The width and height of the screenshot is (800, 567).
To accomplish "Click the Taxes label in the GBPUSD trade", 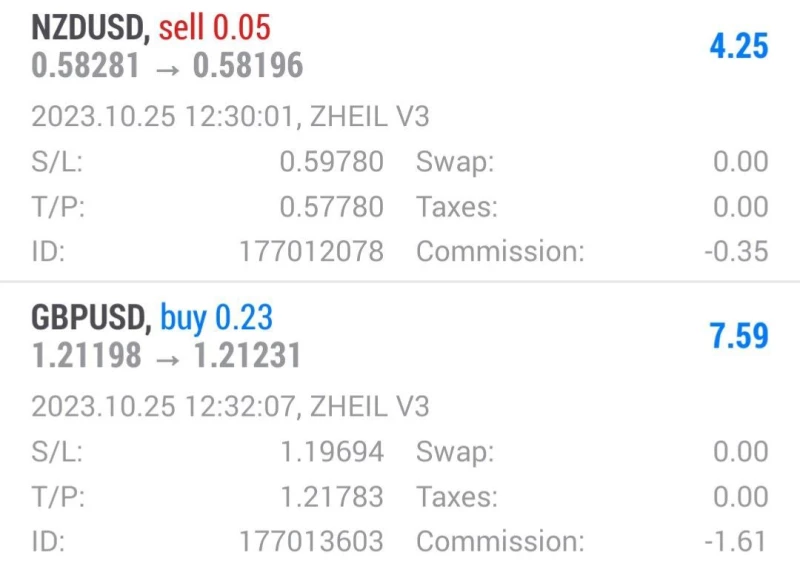I will (x=458, y=497).
